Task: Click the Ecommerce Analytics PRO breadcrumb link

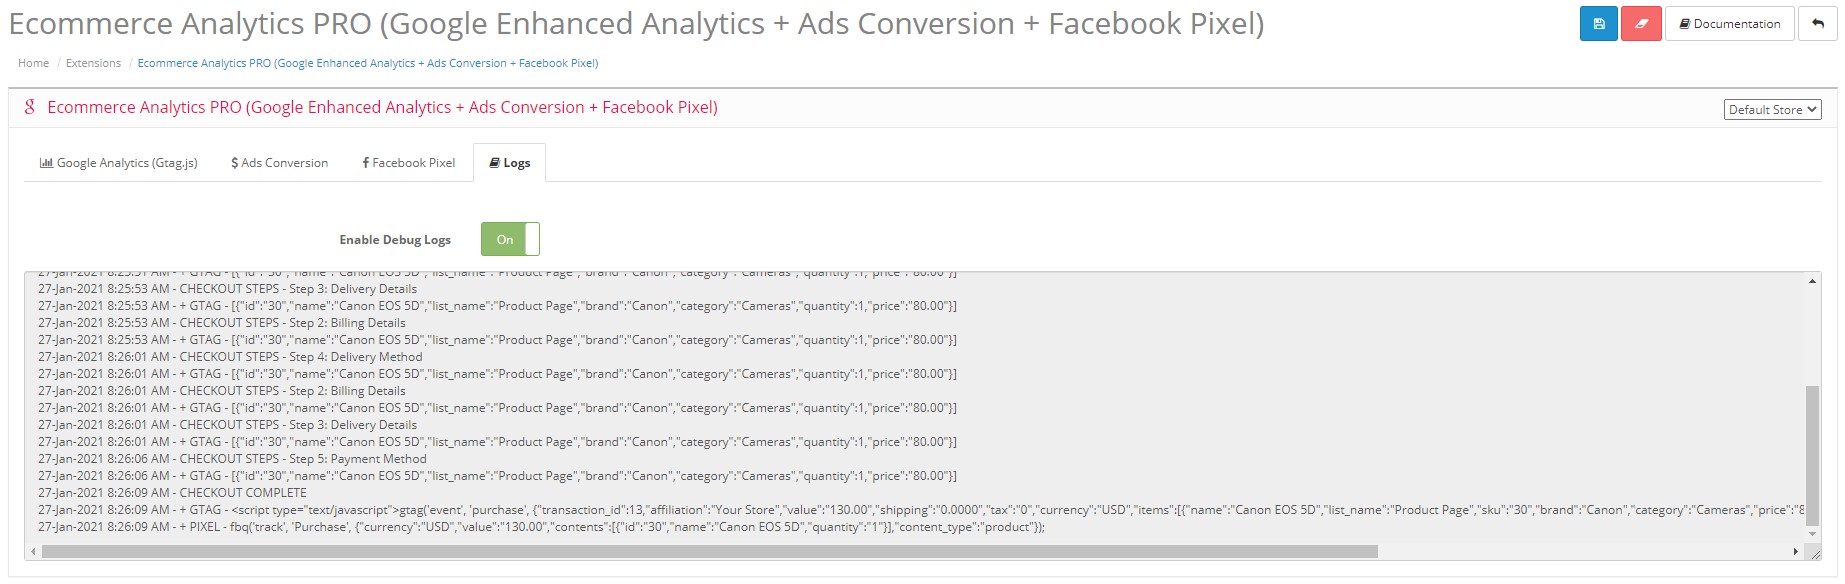Action: pyautogui.click(x=368, y=63)
